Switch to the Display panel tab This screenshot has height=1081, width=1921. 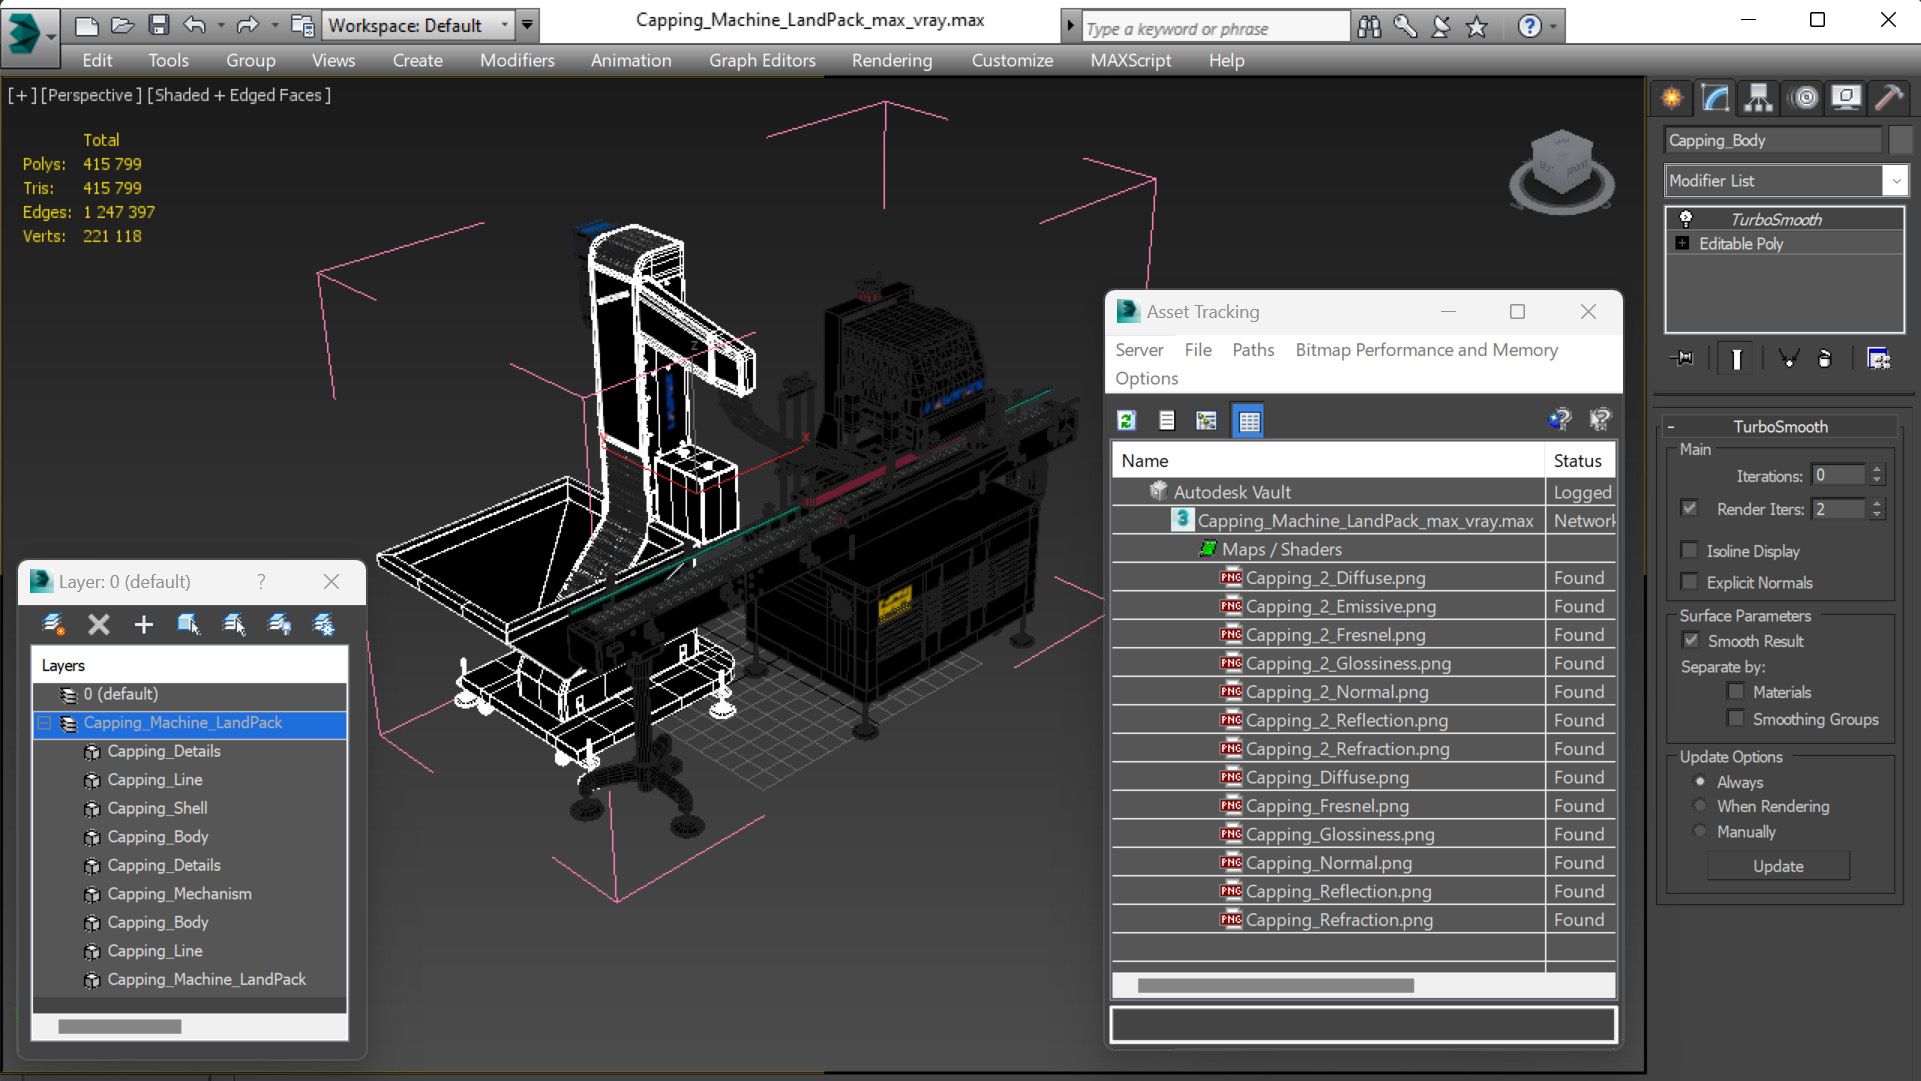coord(1846,98)
